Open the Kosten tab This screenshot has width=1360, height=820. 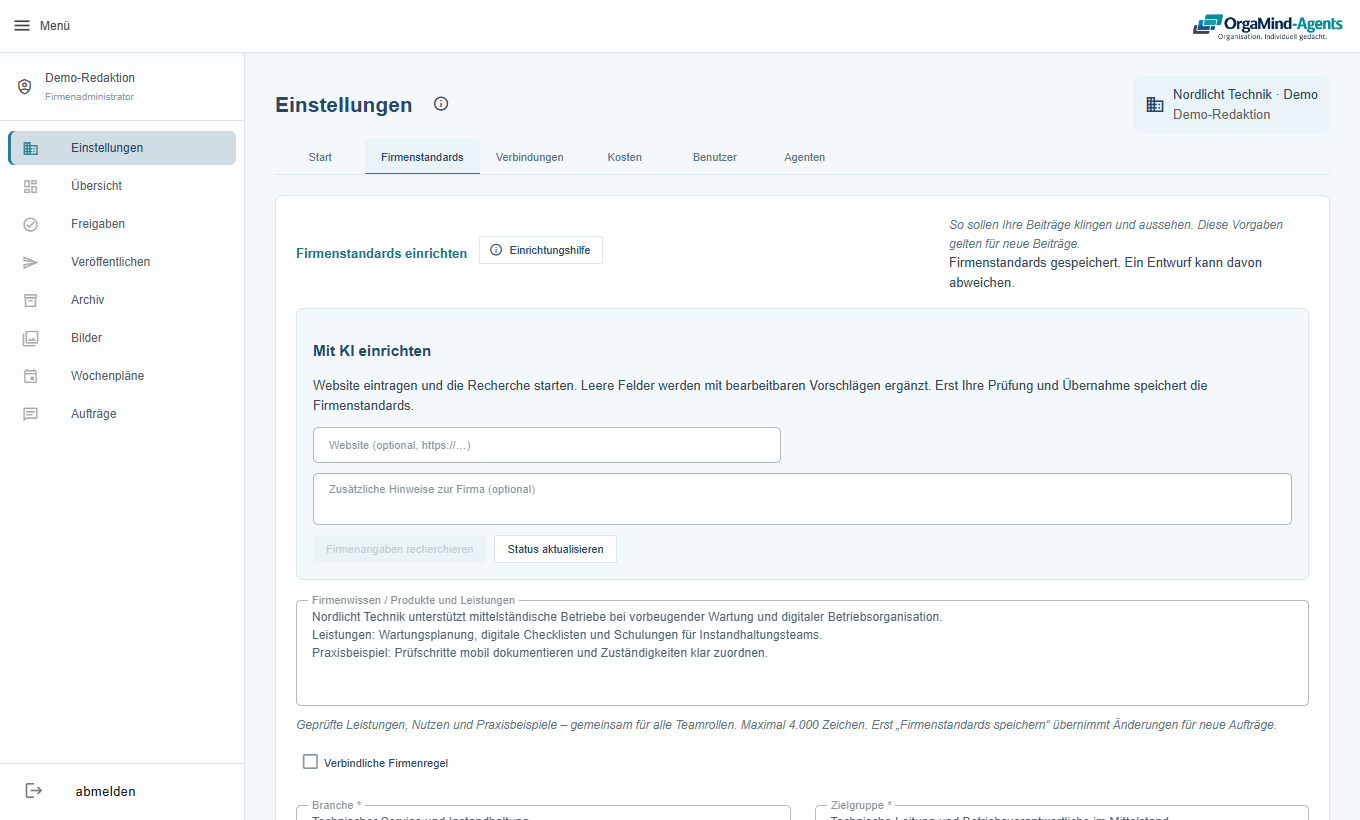click(625, 157)
